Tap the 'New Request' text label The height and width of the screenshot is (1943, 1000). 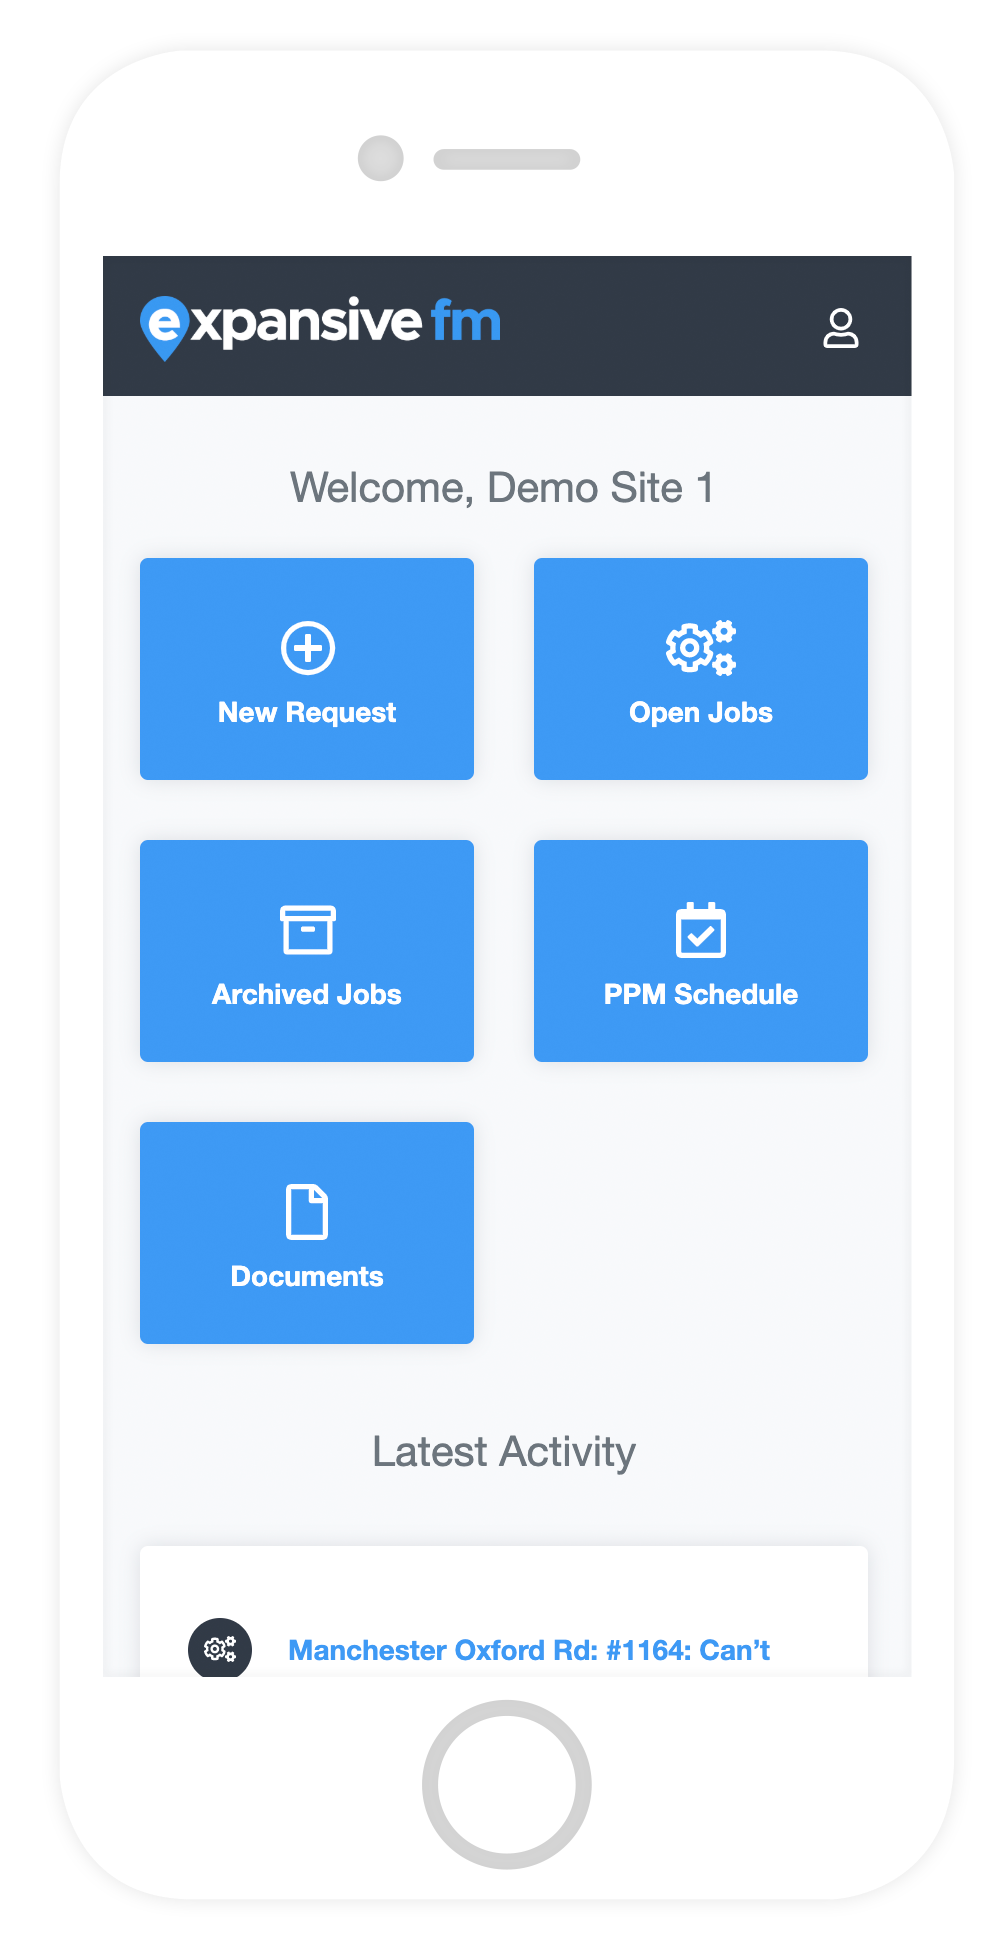tap(307, 713)
